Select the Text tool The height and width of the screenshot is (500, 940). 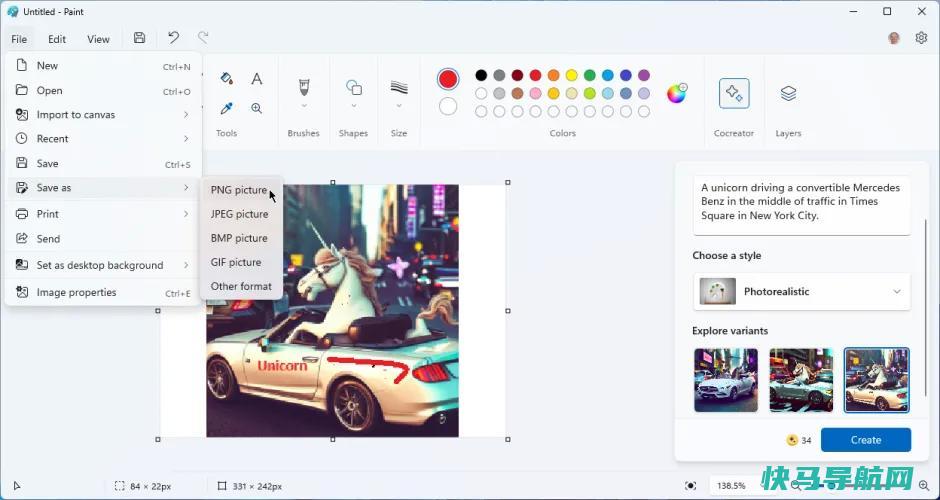click(257, 79)
